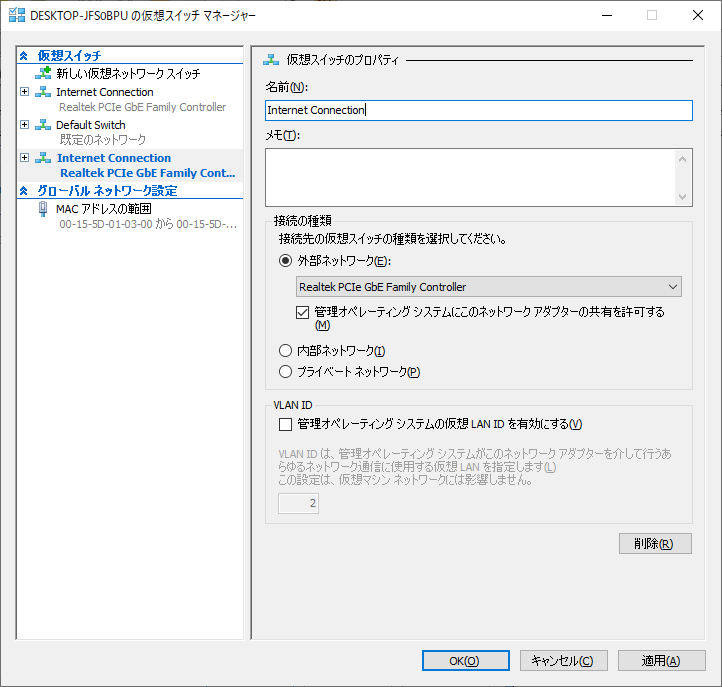Image resolution: width=722 pixels, height=687 pixels.
Task: Select 新しい仮想ネットワーク スイッチ in the tree
Action: (128, 73)
